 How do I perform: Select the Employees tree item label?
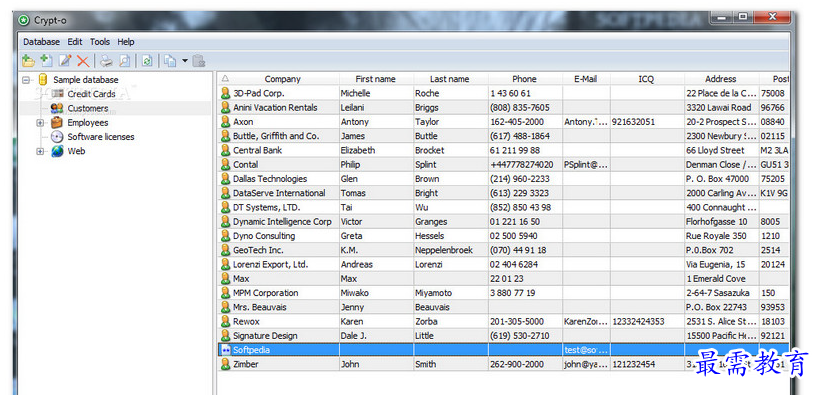tap(88, 122)
